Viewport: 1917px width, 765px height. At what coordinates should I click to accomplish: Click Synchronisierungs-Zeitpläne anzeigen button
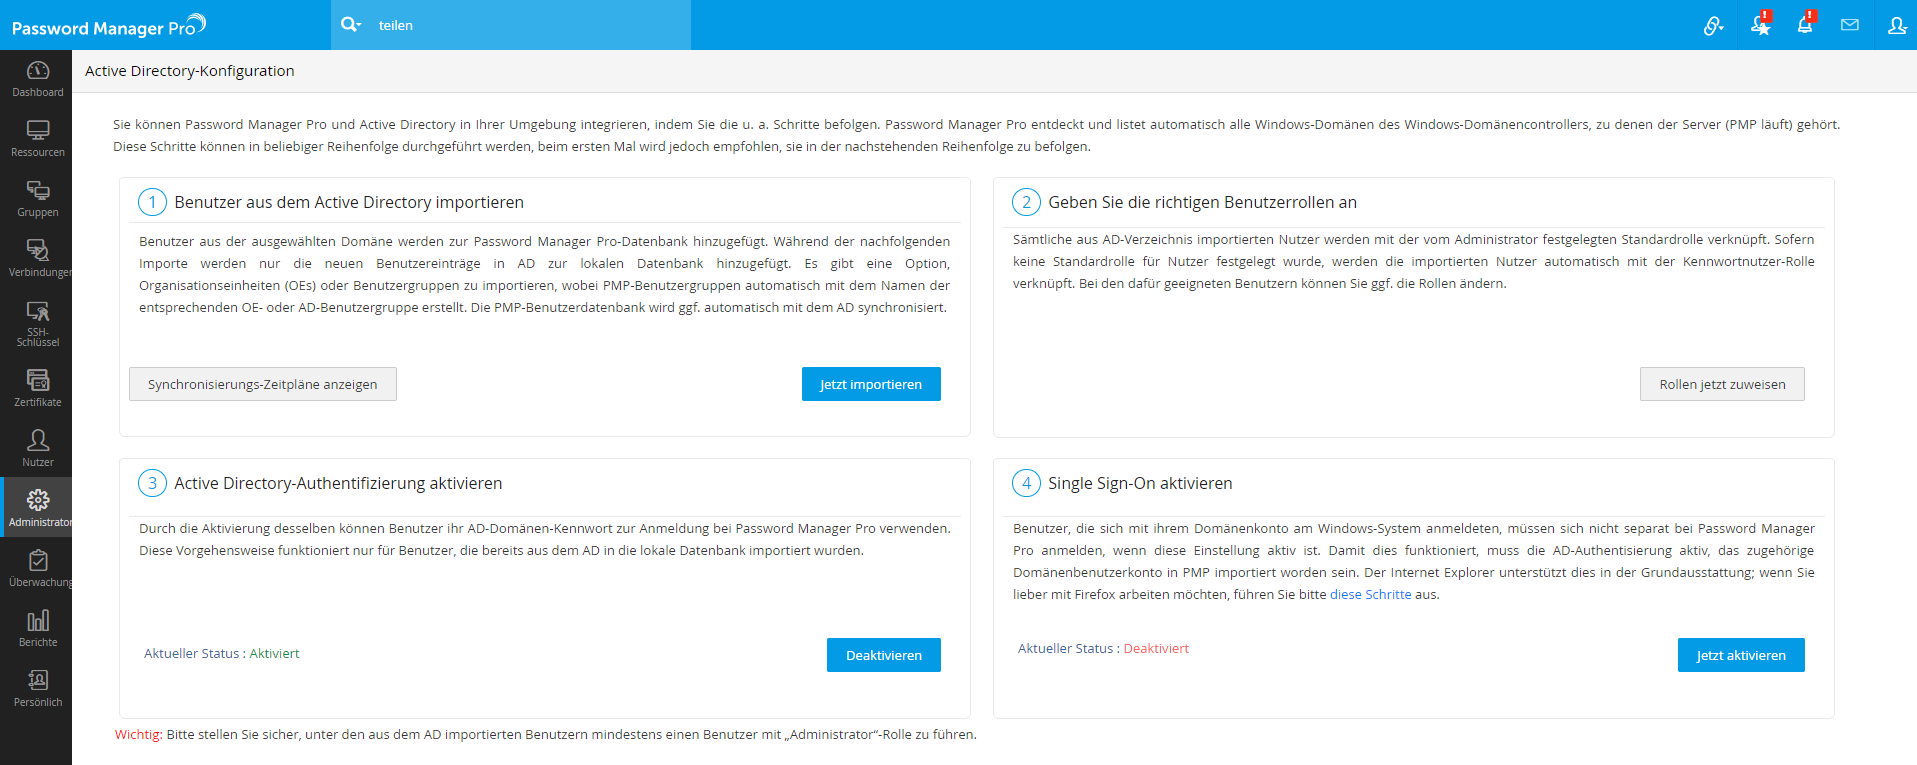pos(263,384)
